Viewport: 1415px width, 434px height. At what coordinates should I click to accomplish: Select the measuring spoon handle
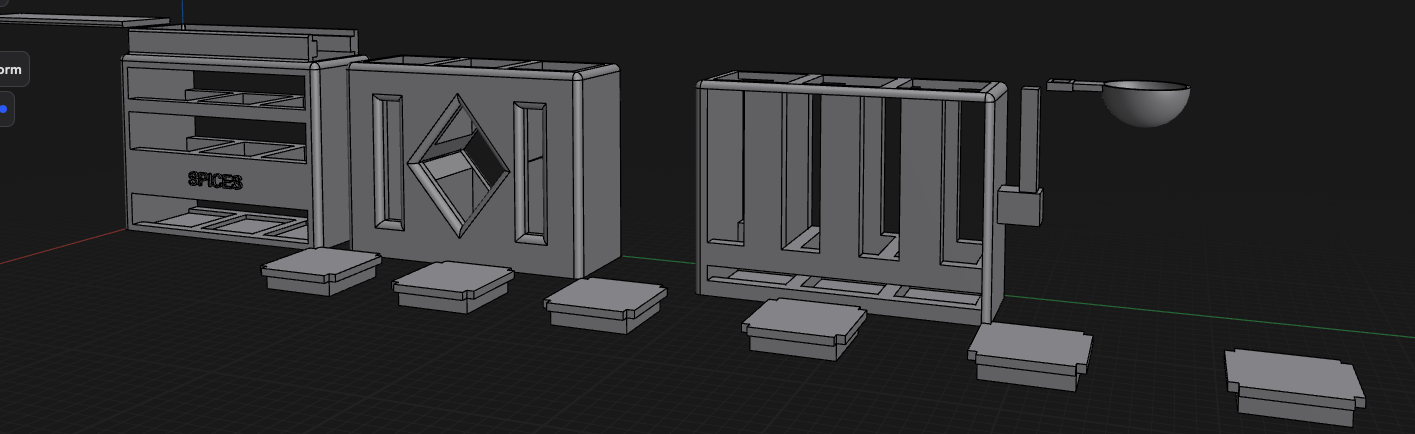pyautogui.click(x=1075, y=87)
